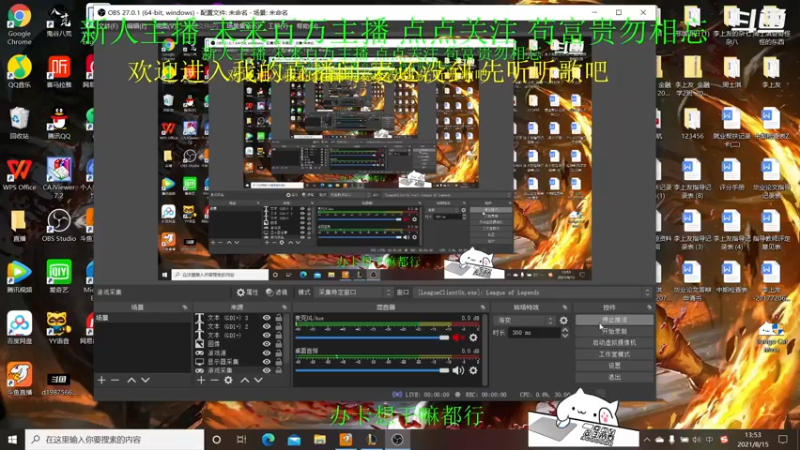Open 桌面音频 mixer gear settings
Viewport: 800px width, 450px height.
473,370
